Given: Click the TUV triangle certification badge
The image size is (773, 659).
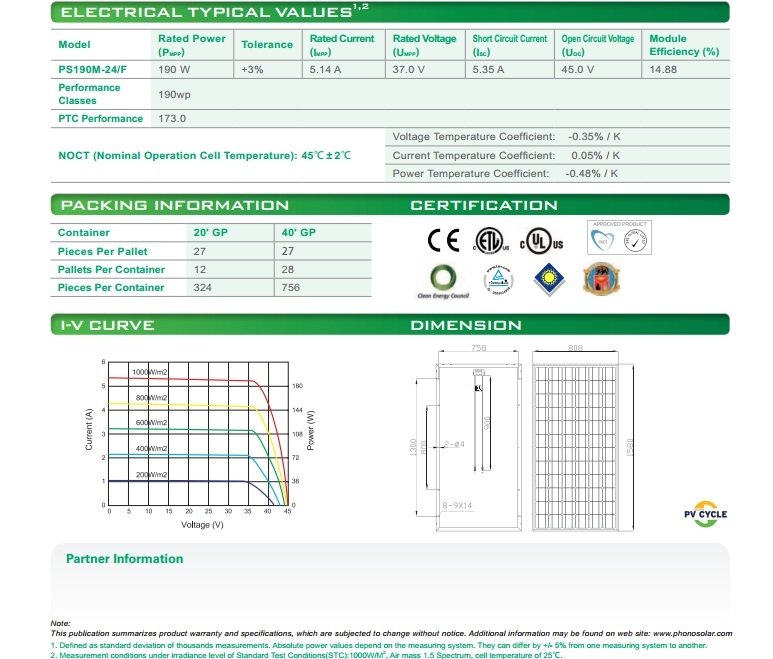Looking at the screenshot, I should point(497,278).
